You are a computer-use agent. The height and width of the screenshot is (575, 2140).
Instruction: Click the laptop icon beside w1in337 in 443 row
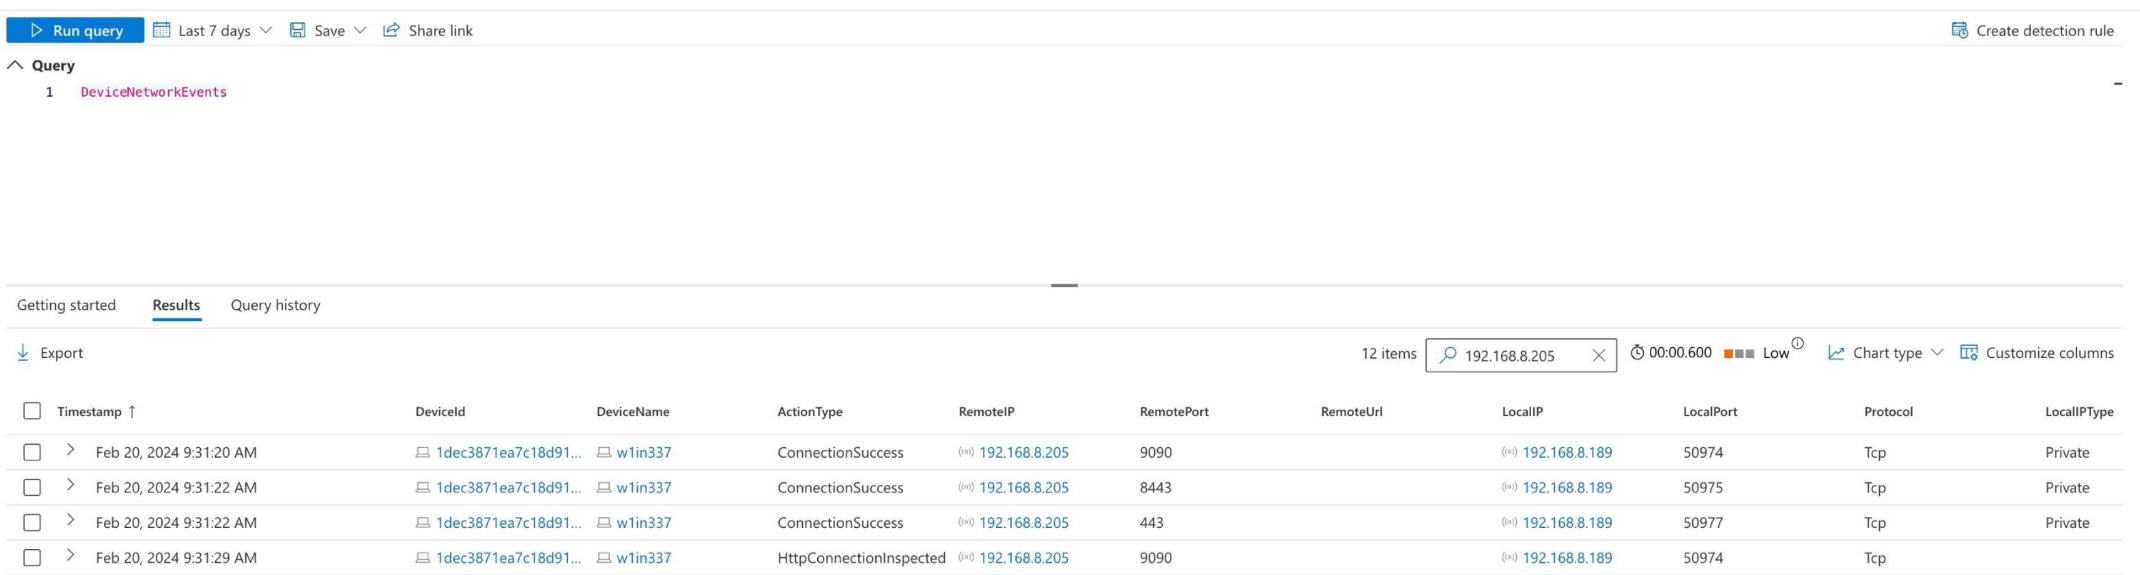(x=604, y=523)
